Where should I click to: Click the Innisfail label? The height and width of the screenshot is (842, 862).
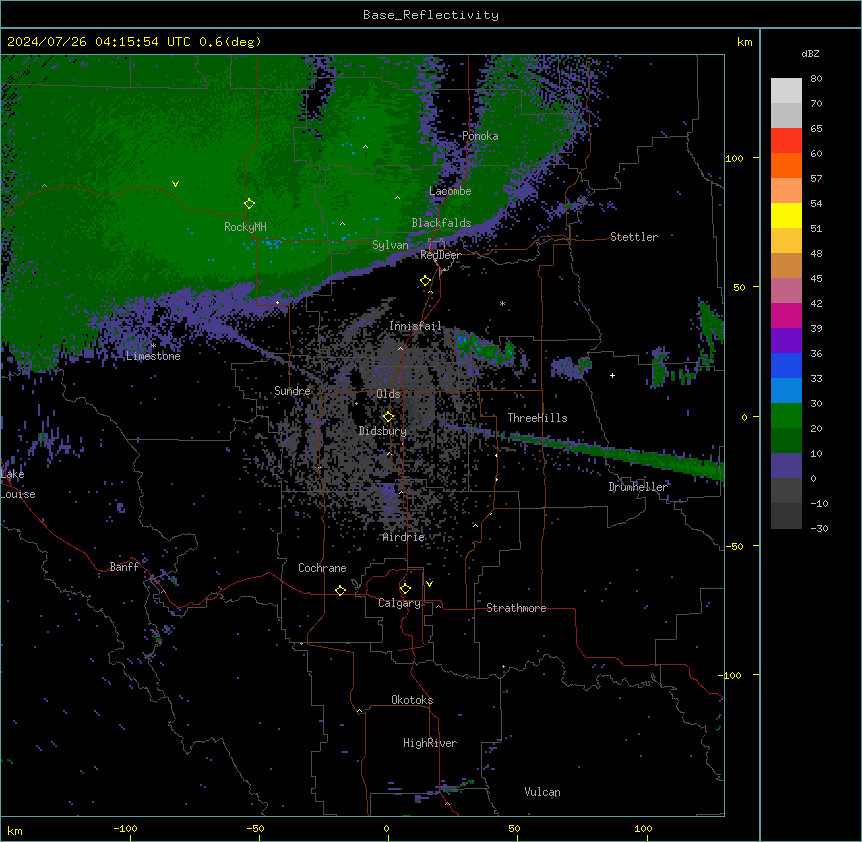(x=415, y=326)
